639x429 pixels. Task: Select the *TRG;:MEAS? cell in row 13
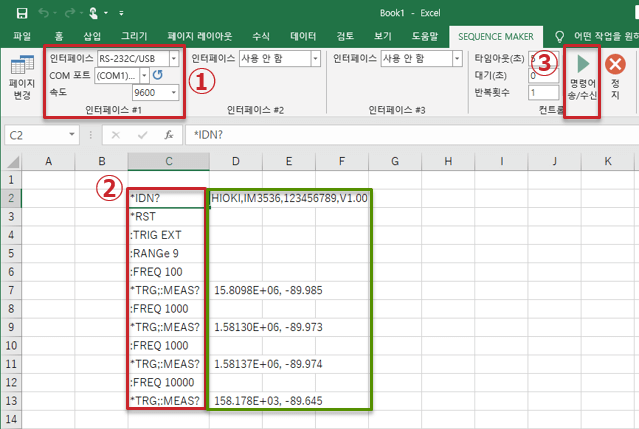coord(168,401)
